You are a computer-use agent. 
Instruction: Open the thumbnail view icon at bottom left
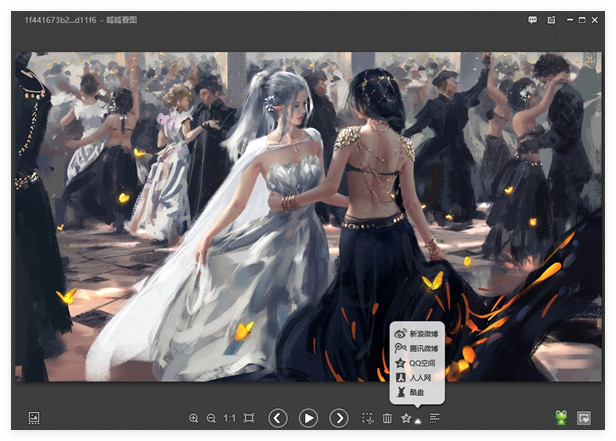tap(33, 418)
